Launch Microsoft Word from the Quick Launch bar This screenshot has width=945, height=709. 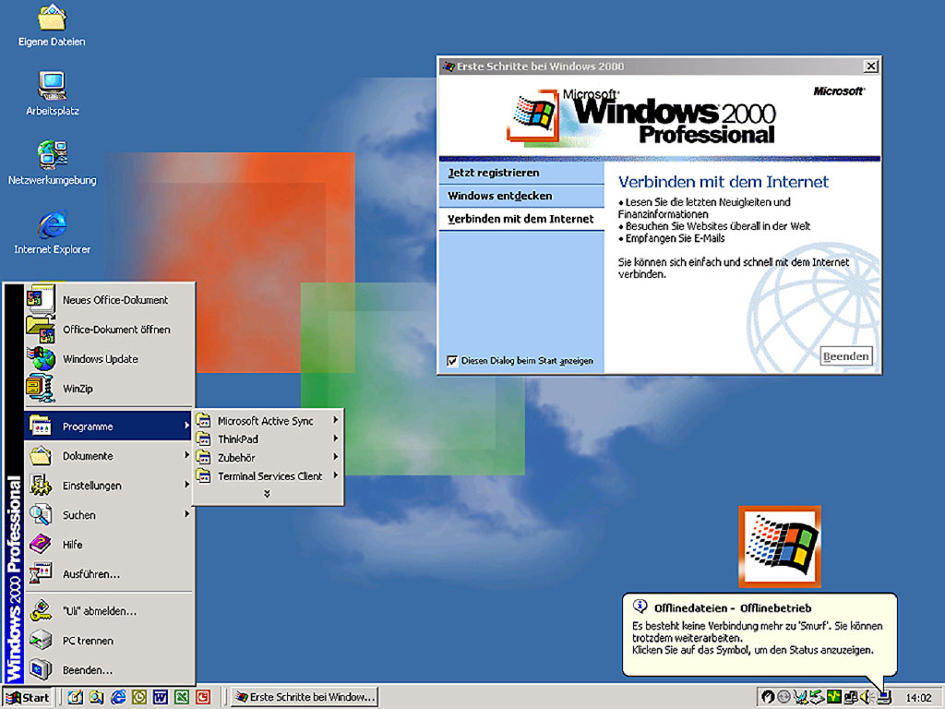click(160, 697)
